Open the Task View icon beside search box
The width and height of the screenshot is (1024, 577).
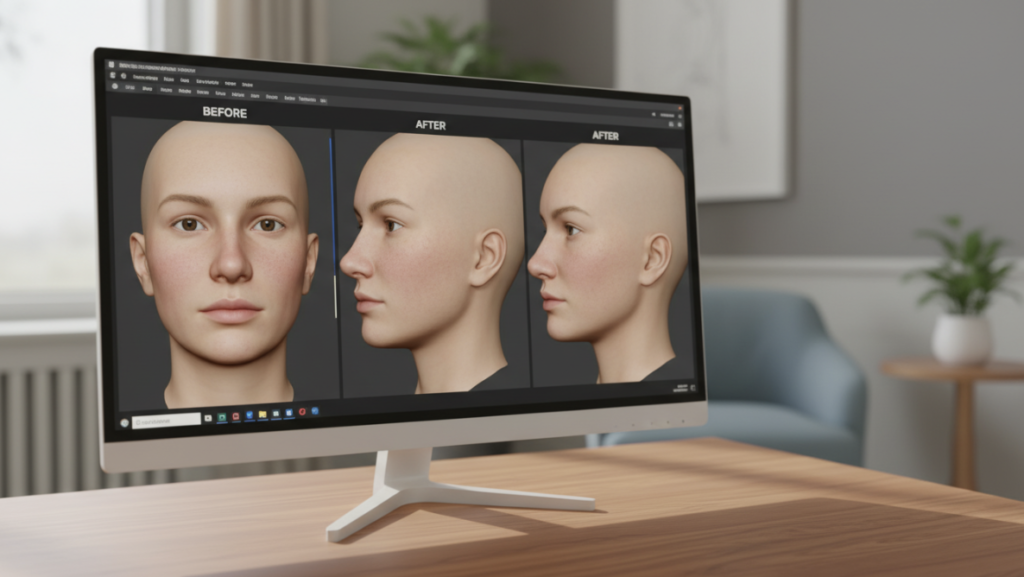(x=208, y=418)
